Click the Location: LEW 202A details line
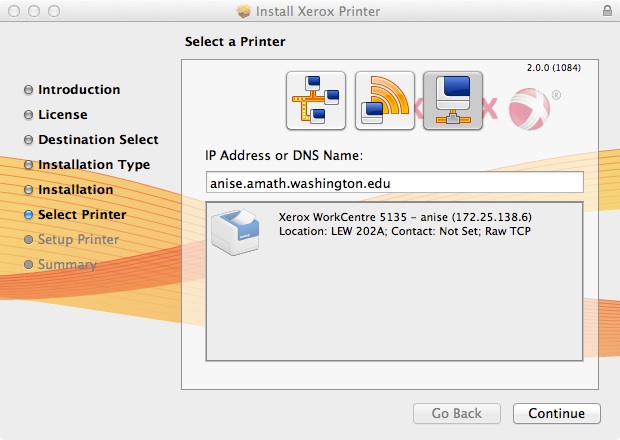This screenshot has height=440, width=620. pos(405,231)
